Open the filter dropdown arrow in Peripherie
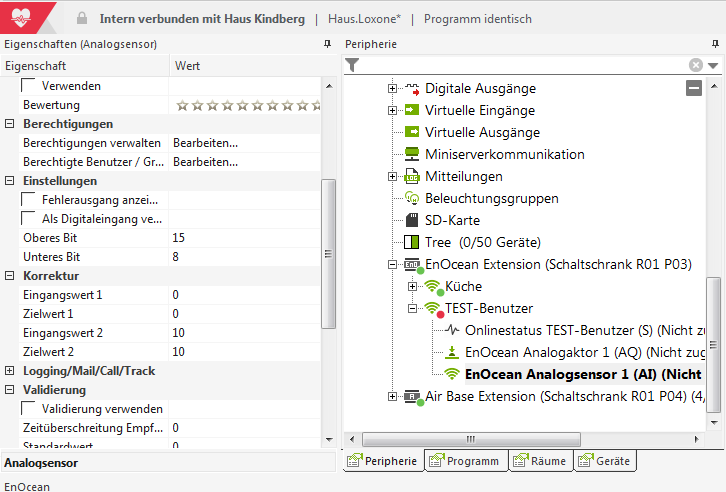The width and height of the screenshot is (726, 492). click(713, 66)
